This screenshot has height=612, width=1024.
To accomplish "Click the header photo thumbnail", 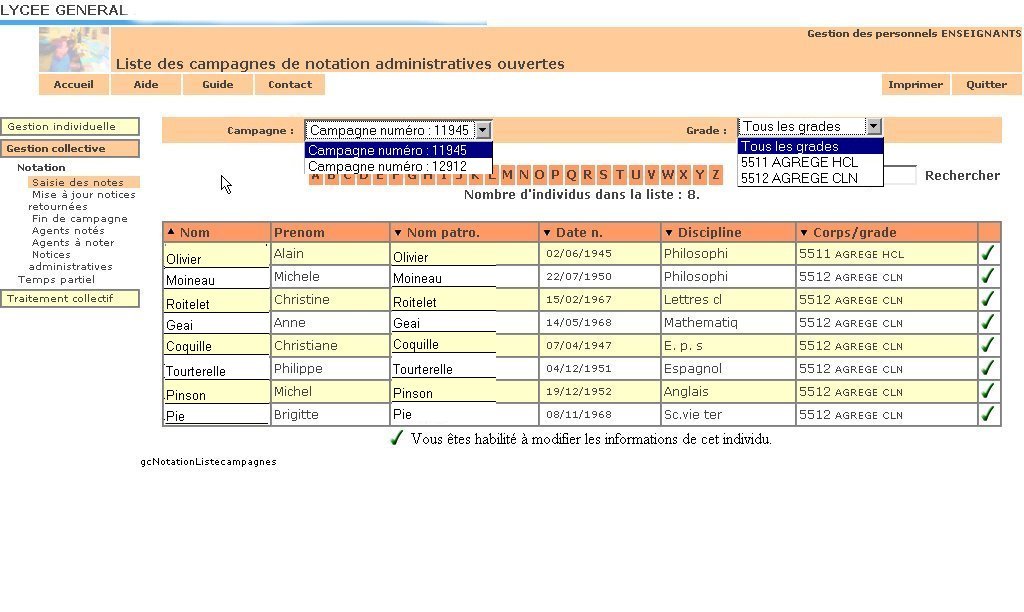I will (x=74, y=50).
